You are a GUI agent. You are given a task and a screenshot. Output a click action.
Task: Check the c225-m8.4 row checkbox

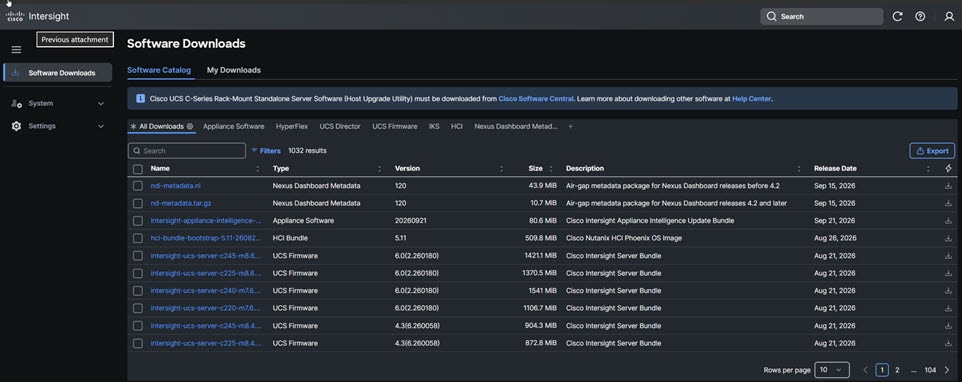point(137,343)
